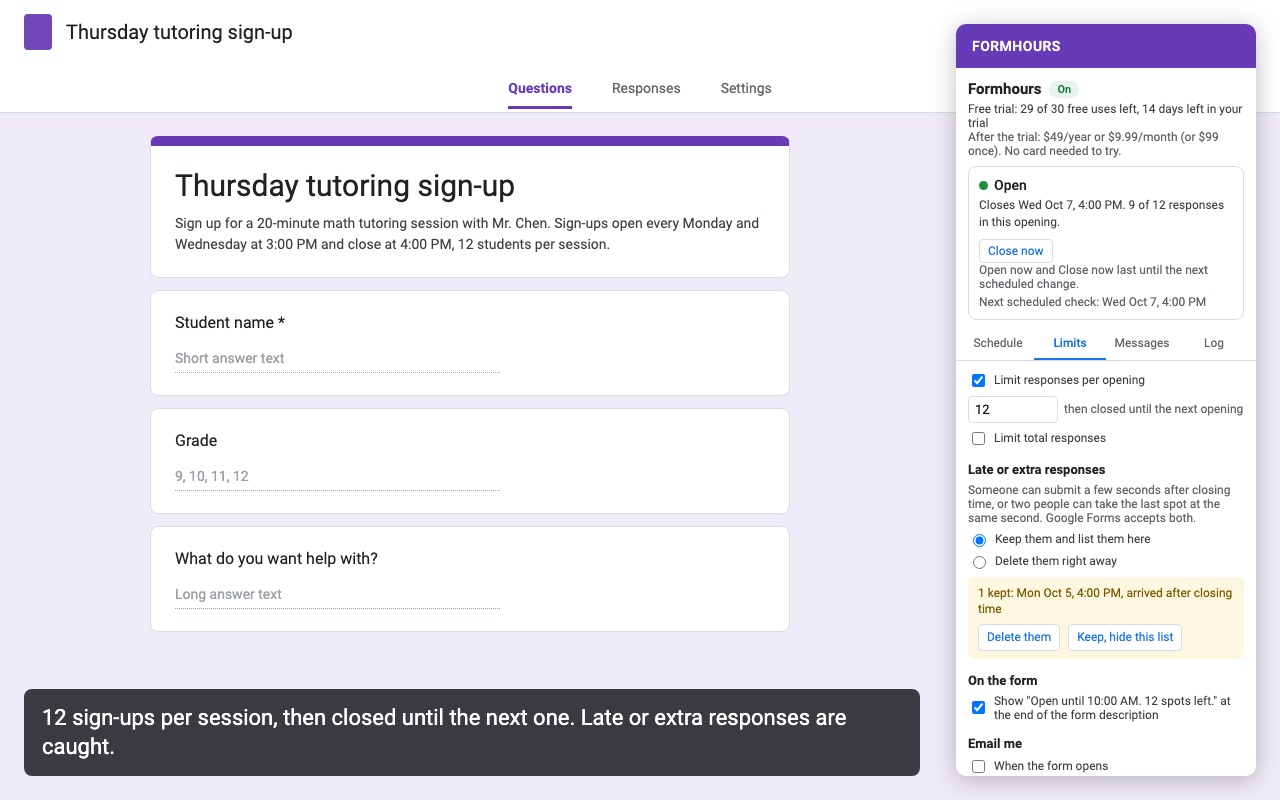Enable email when the form opens
The width and height of the screenshot is (1280, 800).
pyautogui.click(x=978, y=766)
